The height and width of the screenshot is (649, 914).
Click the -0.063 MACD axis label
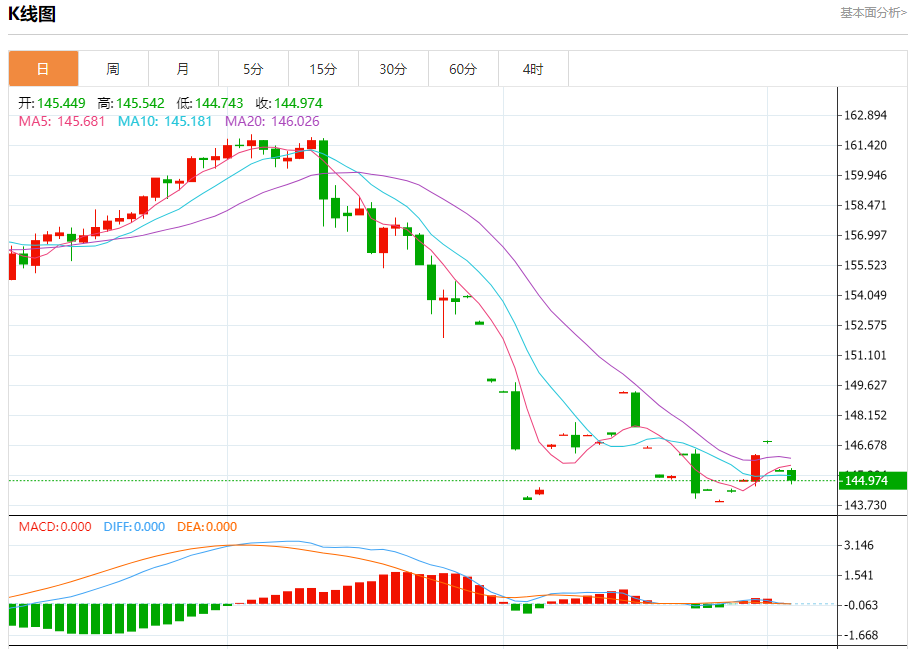click(x=860, y=605)
